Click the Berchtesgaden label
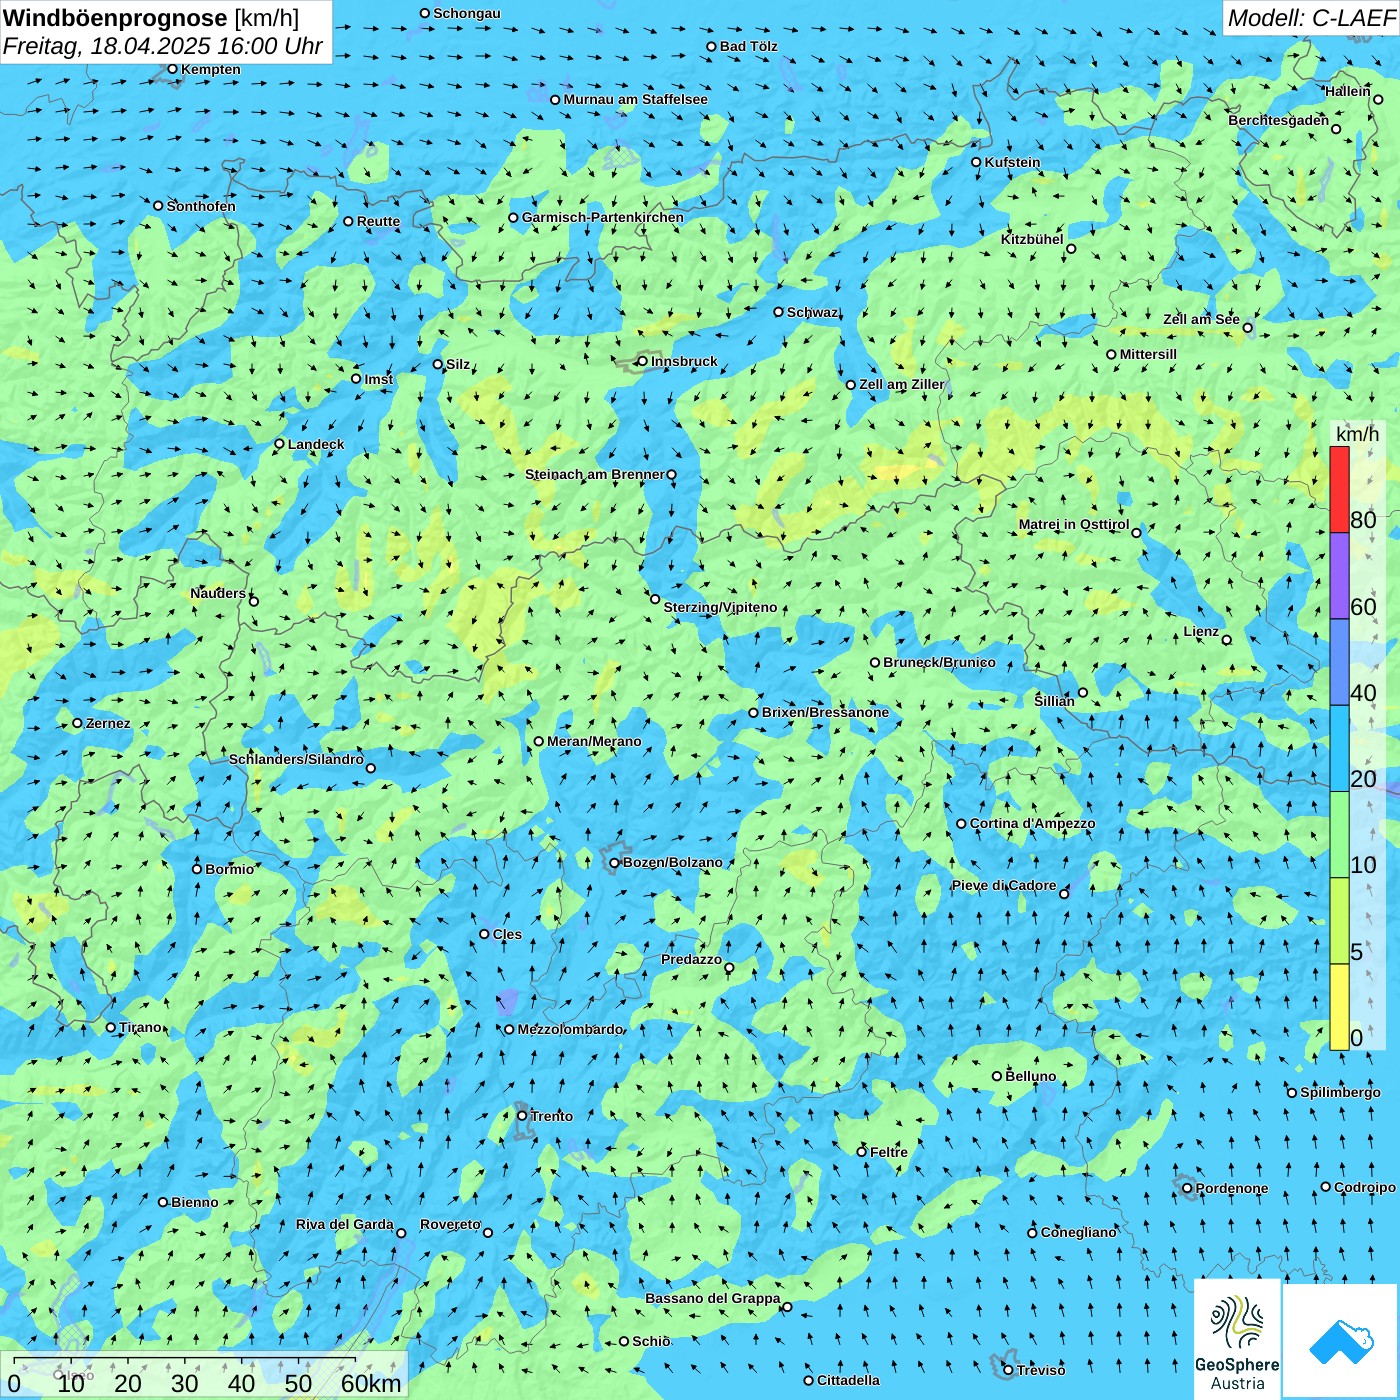Viewport: 1400px width, 1400px height. click(x=1278, y=120)
